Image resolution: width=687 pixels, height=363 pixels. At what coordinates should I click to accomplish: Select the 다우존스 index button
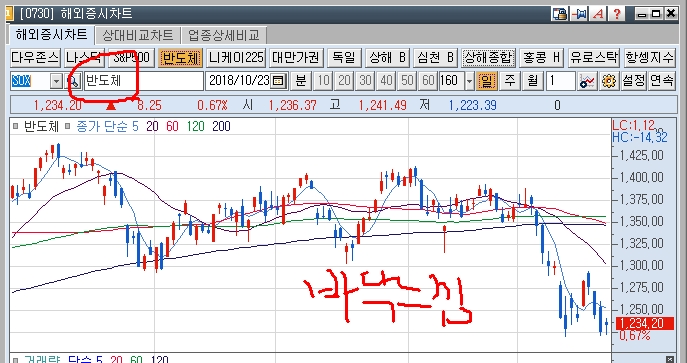click(x=35, y=57)
